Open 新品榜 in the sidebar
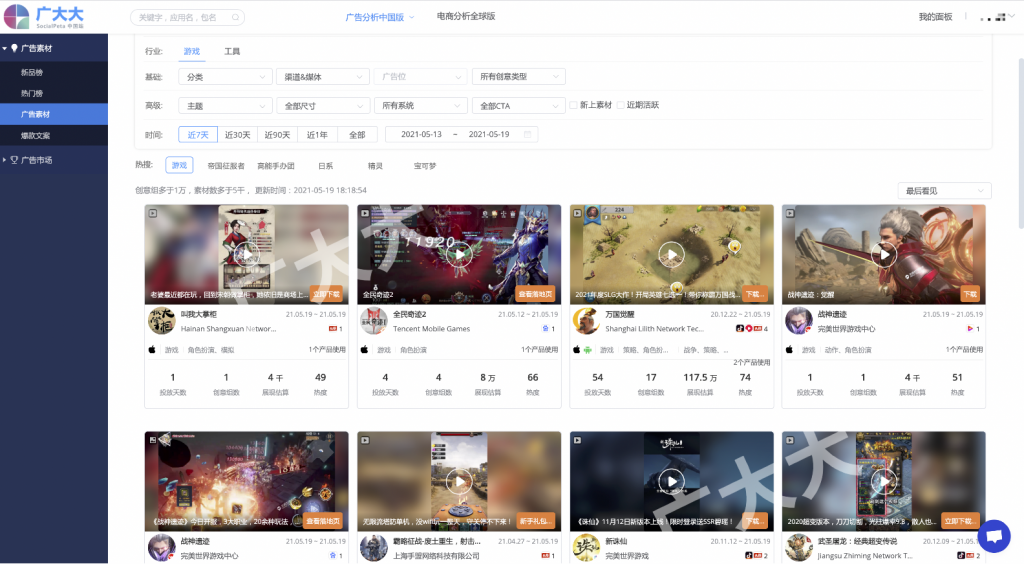The height and width of the screenshot is (564, 1024). [54, 72]
